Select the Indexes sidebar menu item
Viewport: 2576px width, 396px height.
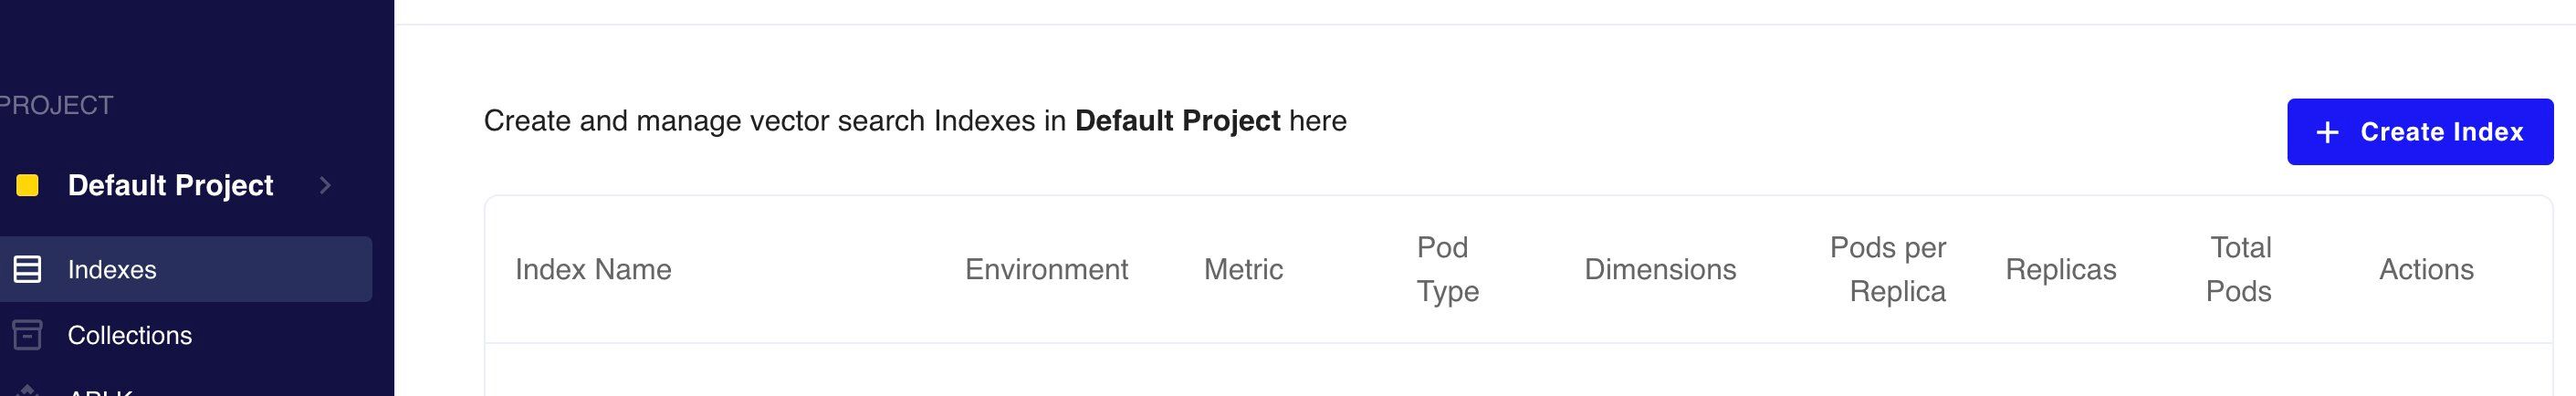coord(112,269)
